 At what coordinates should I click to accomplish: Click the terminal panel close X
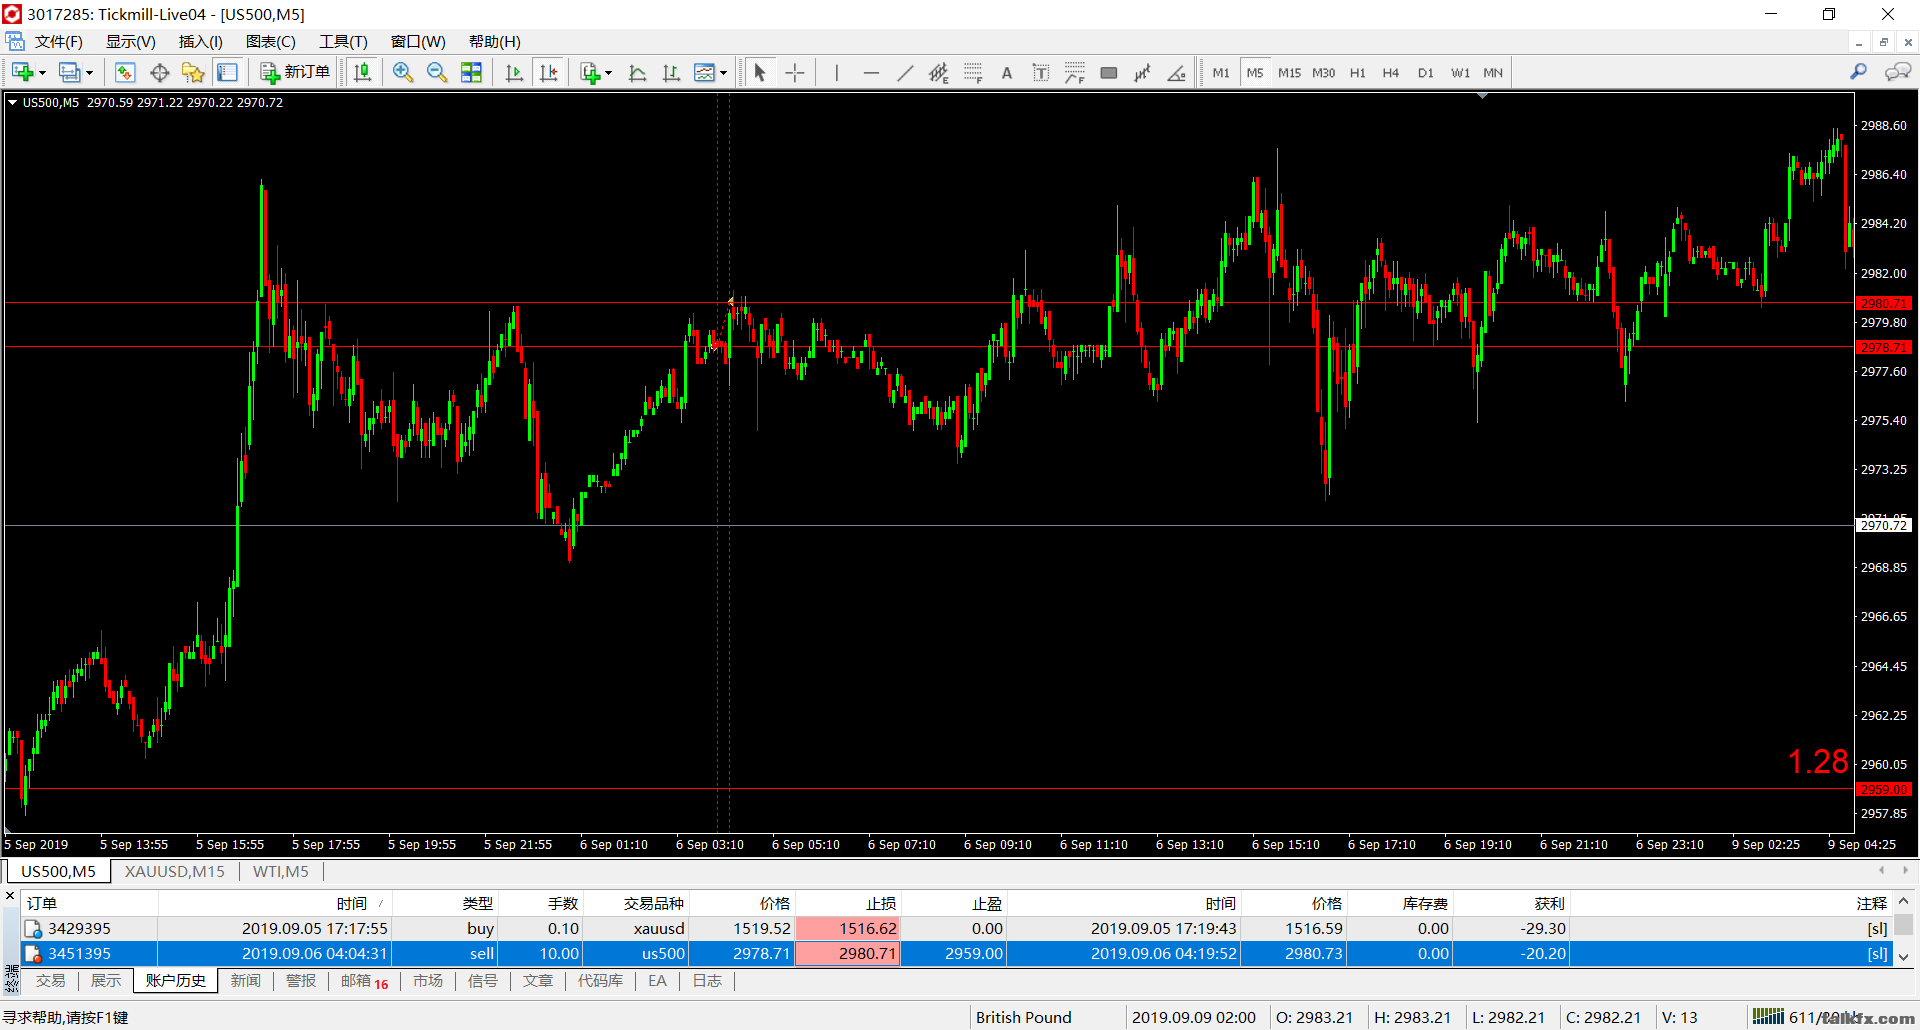coord(10,897)
